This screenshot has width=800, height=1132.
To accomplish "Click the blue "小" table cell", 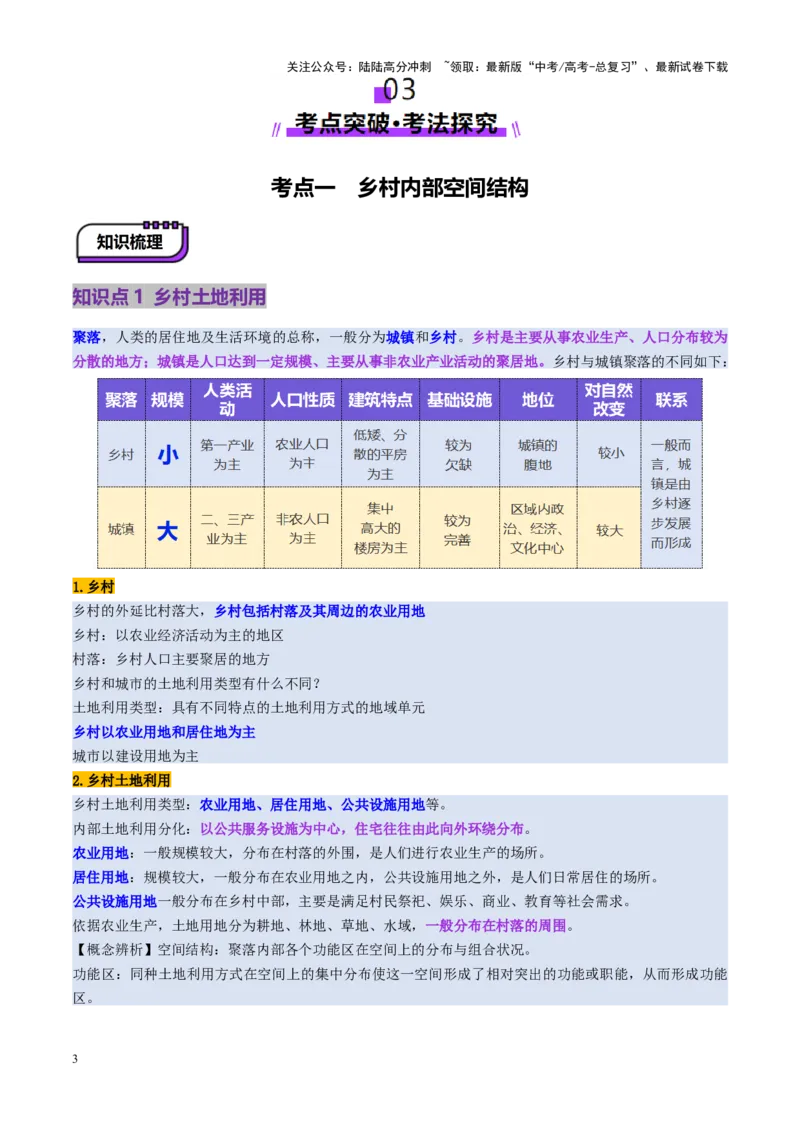I will pos(168,454).
